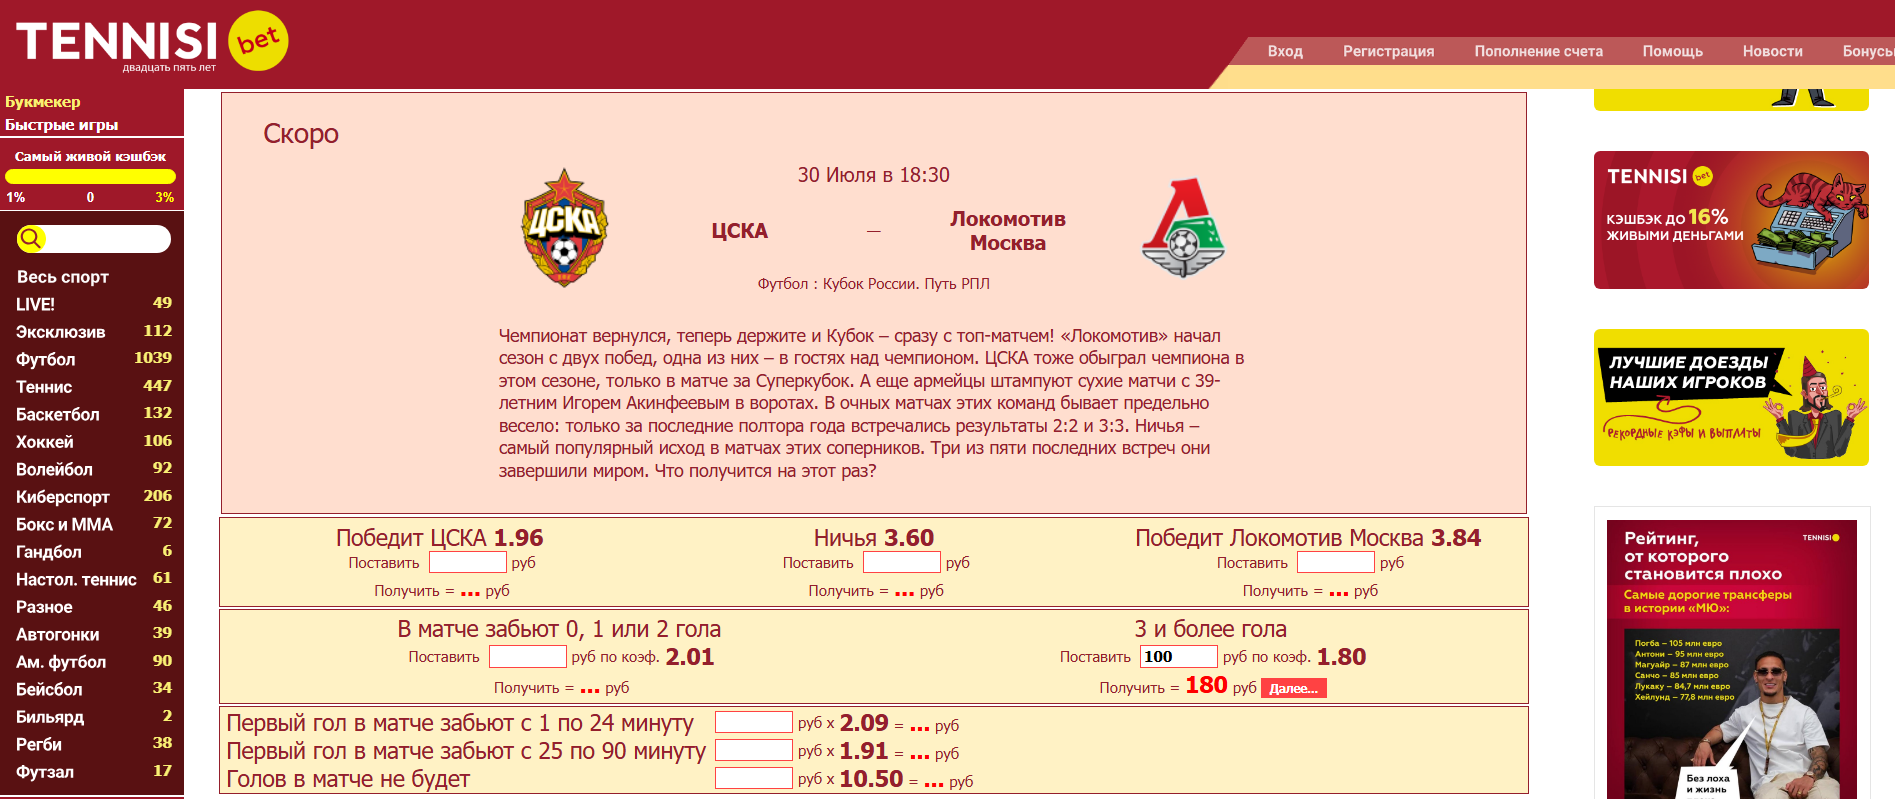The image size is (1895, 799).
Task: Click stake field for first goal 1–24 minute
Action: pos(754,722)
